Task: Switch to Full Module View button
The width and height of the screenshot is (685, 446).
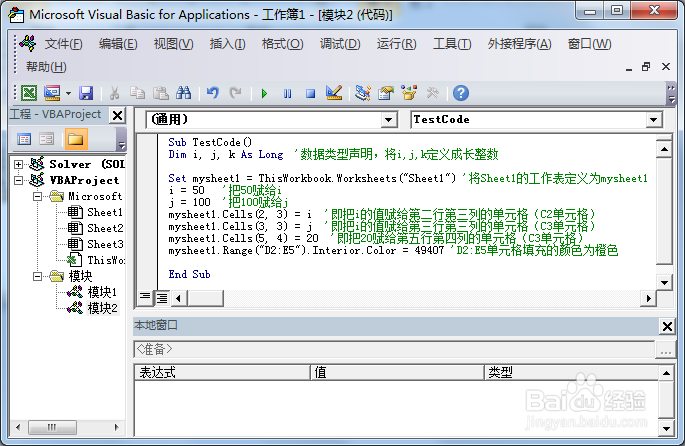Action: click(162, 298)
